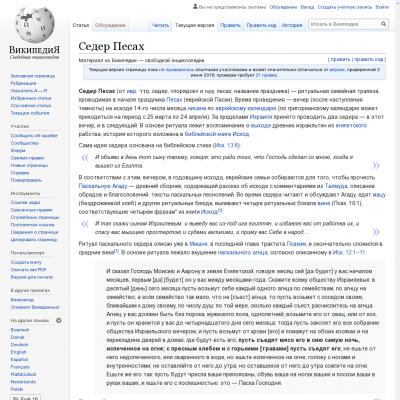Click the magnifier search icon
Viewport: 400px width, 400px height.
pyautogui.click(x=384, y=24)
